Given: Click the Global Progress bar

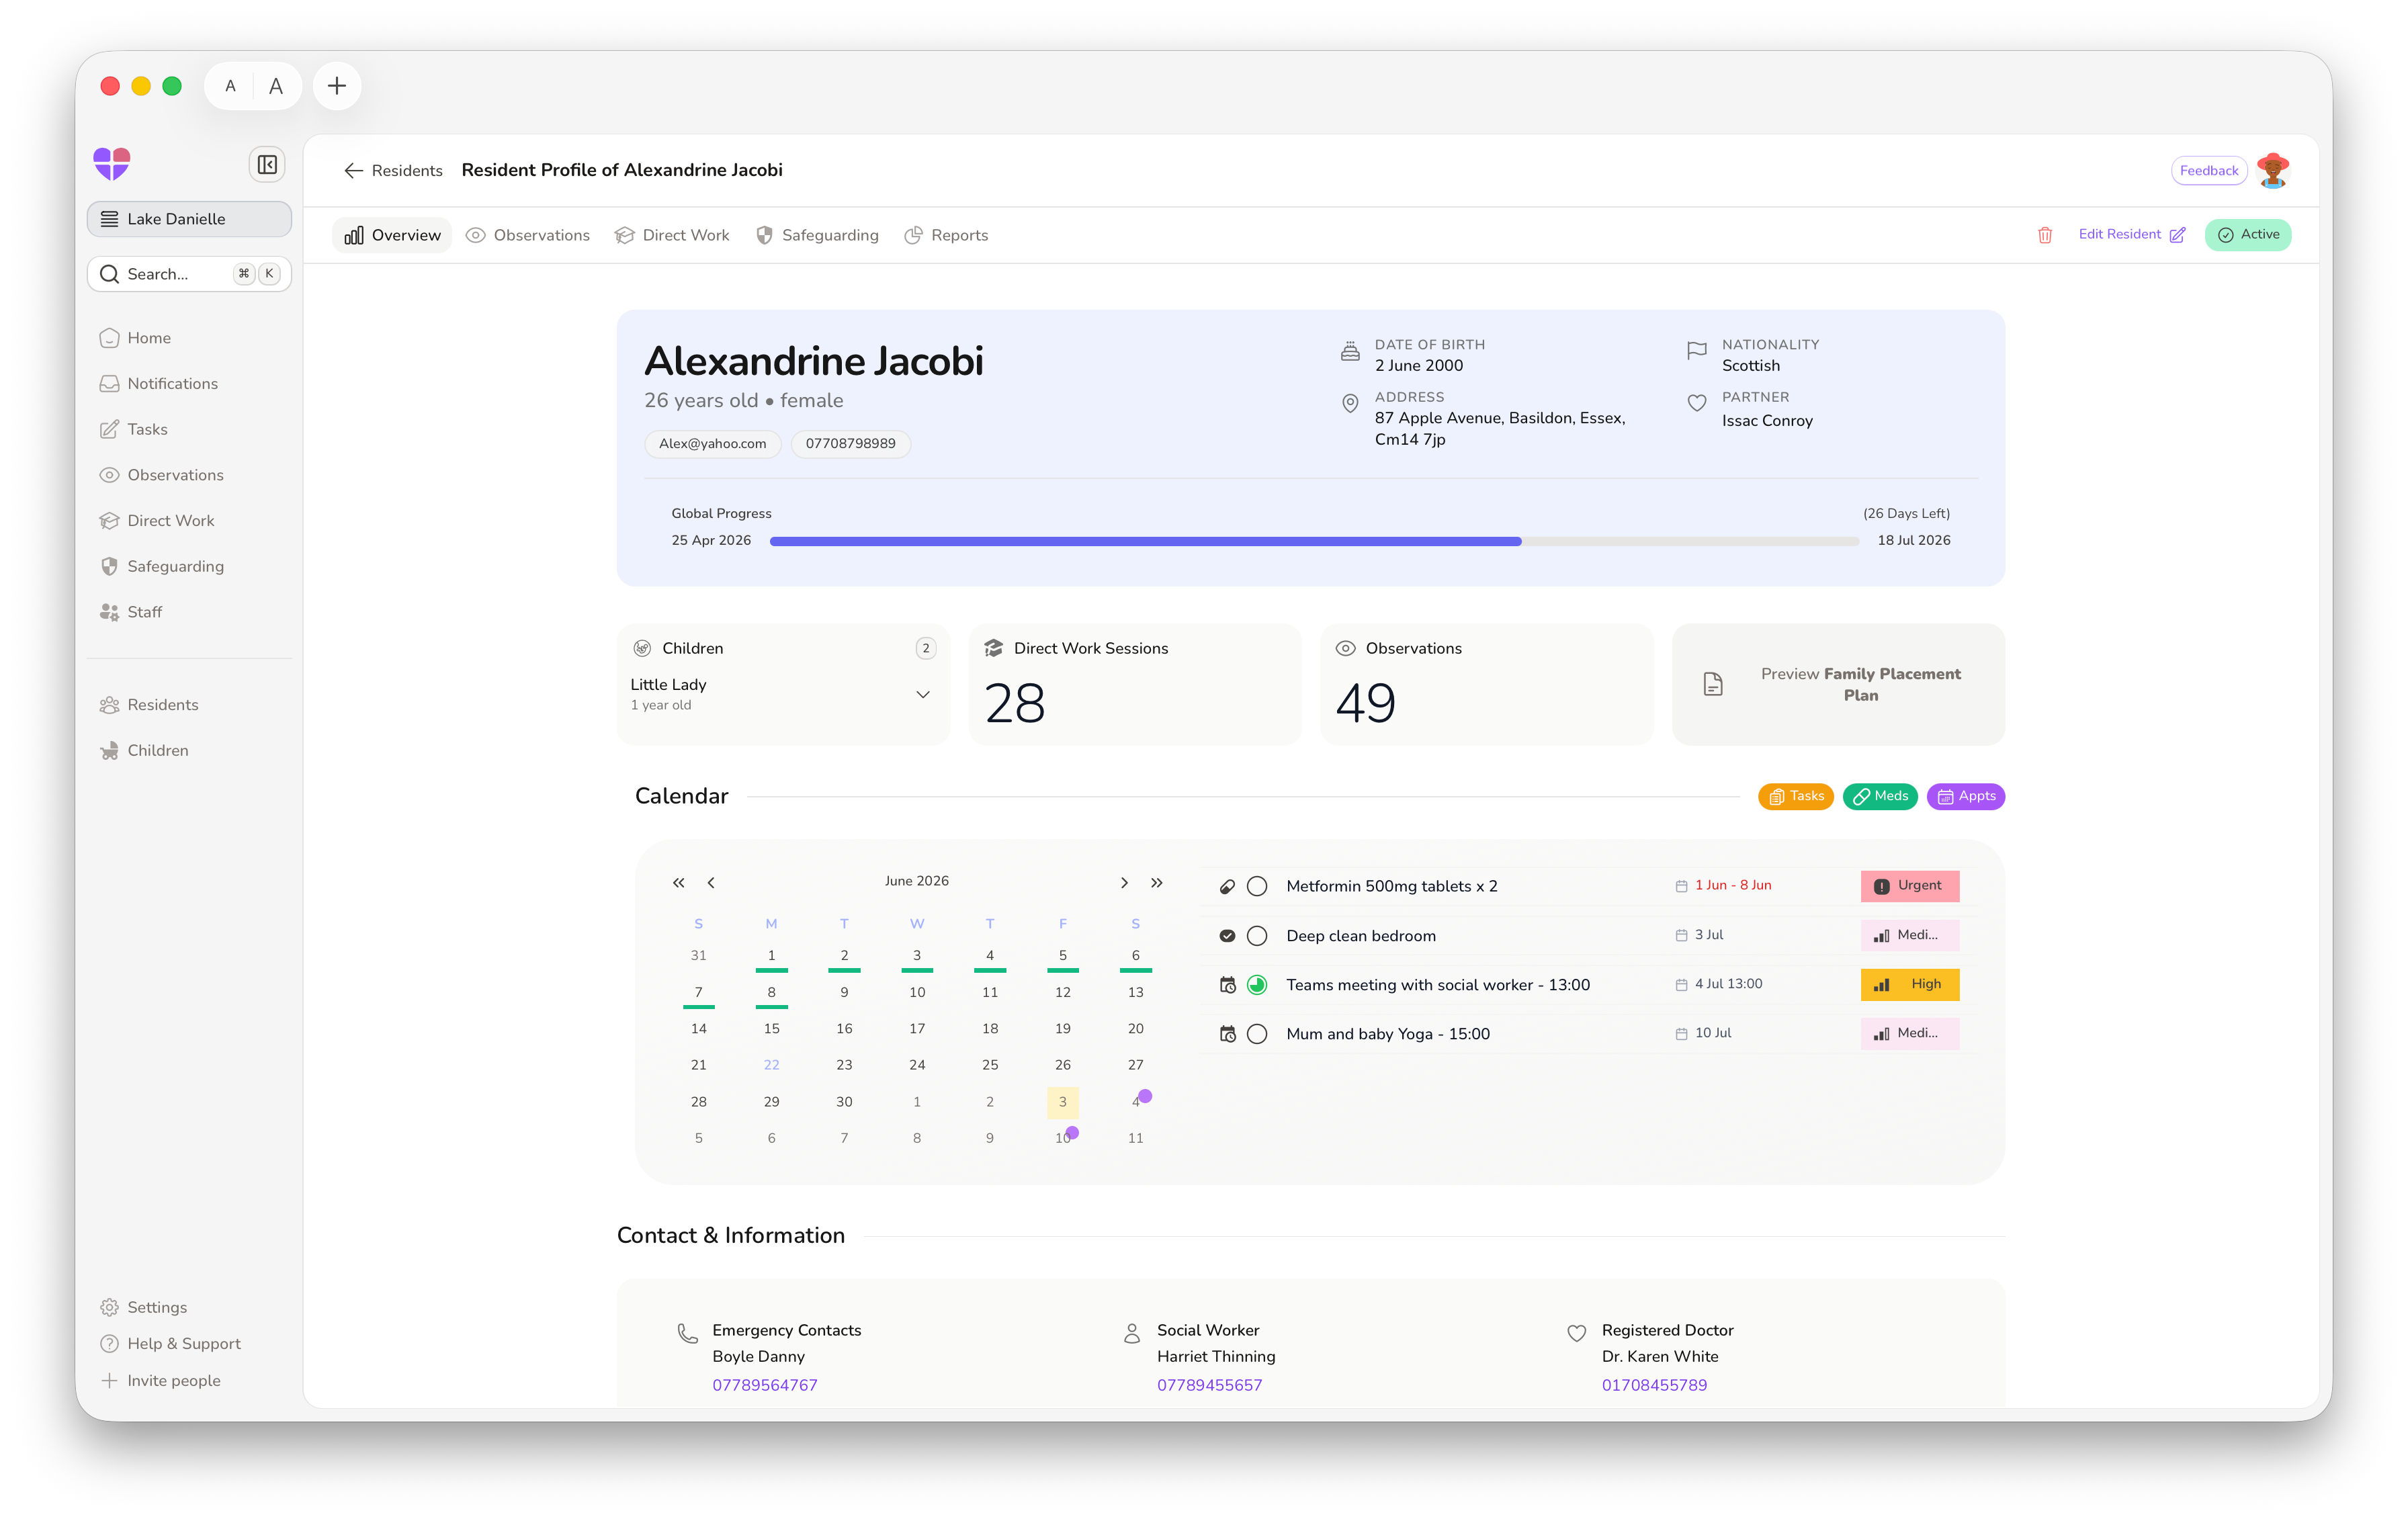Looking at the screenshot, I should click(1314, 541).
